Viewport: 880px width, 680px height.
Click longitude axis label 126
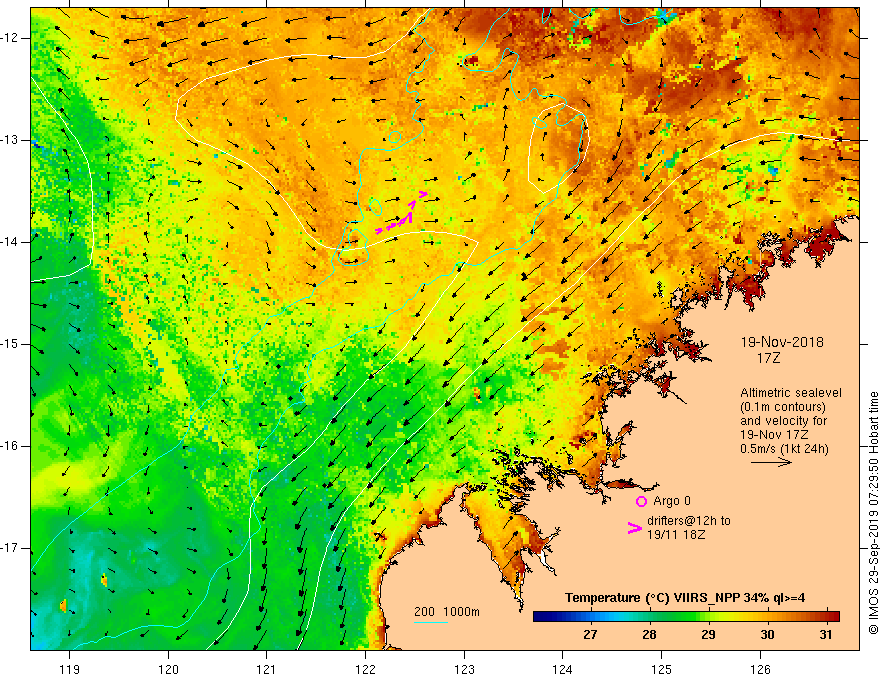tap(760, 669)
